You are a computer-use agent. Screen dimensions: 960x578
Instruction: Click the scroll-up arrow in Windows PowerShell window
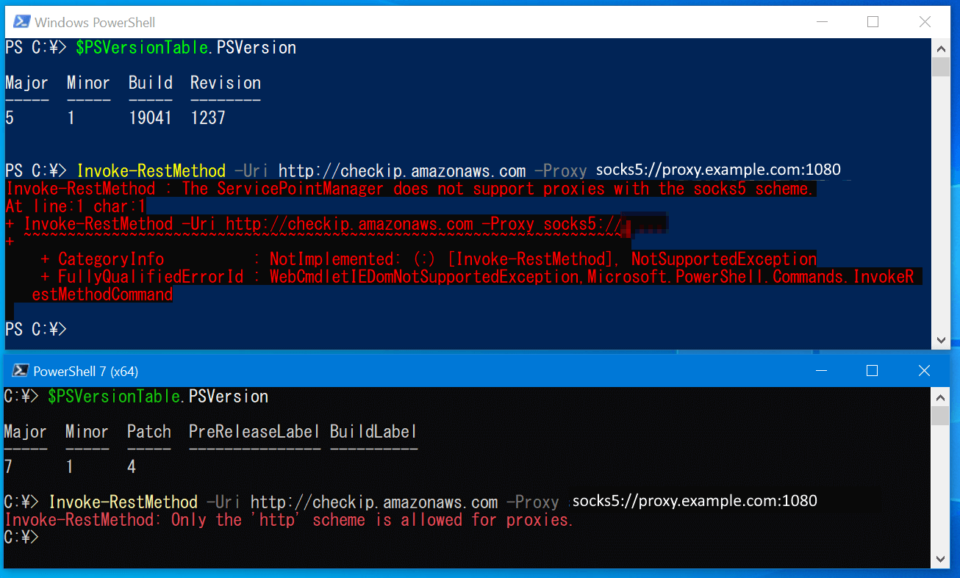pos(940,47)
